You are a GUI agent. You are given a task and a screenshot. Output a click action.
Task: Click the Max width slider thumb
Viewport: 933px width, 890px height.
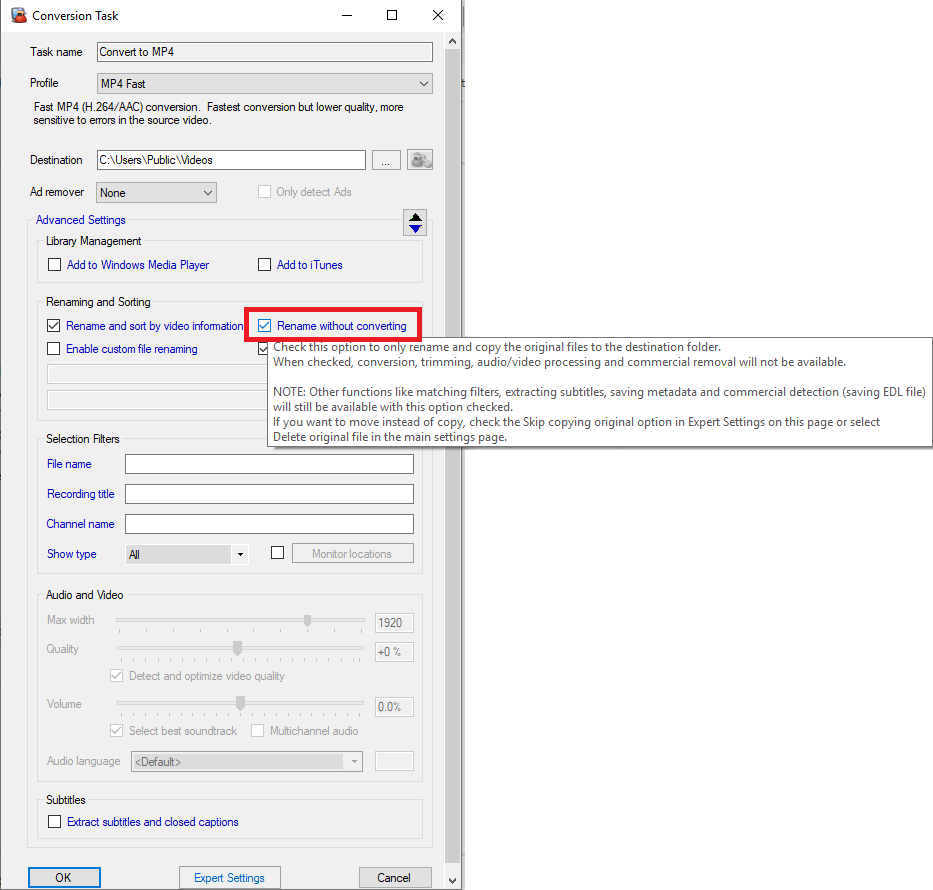click(x=308, y=621)
